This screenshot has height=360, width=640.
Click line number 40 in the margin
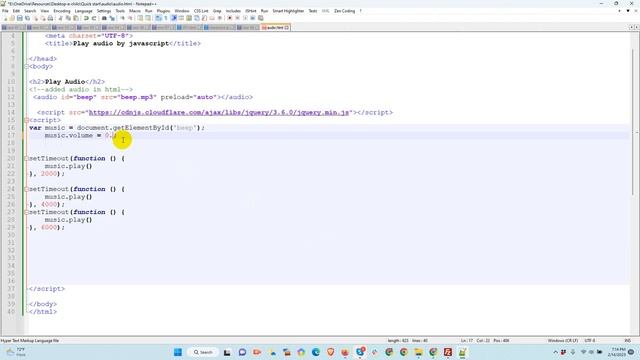pyautogui.click(x=11, y=311)
